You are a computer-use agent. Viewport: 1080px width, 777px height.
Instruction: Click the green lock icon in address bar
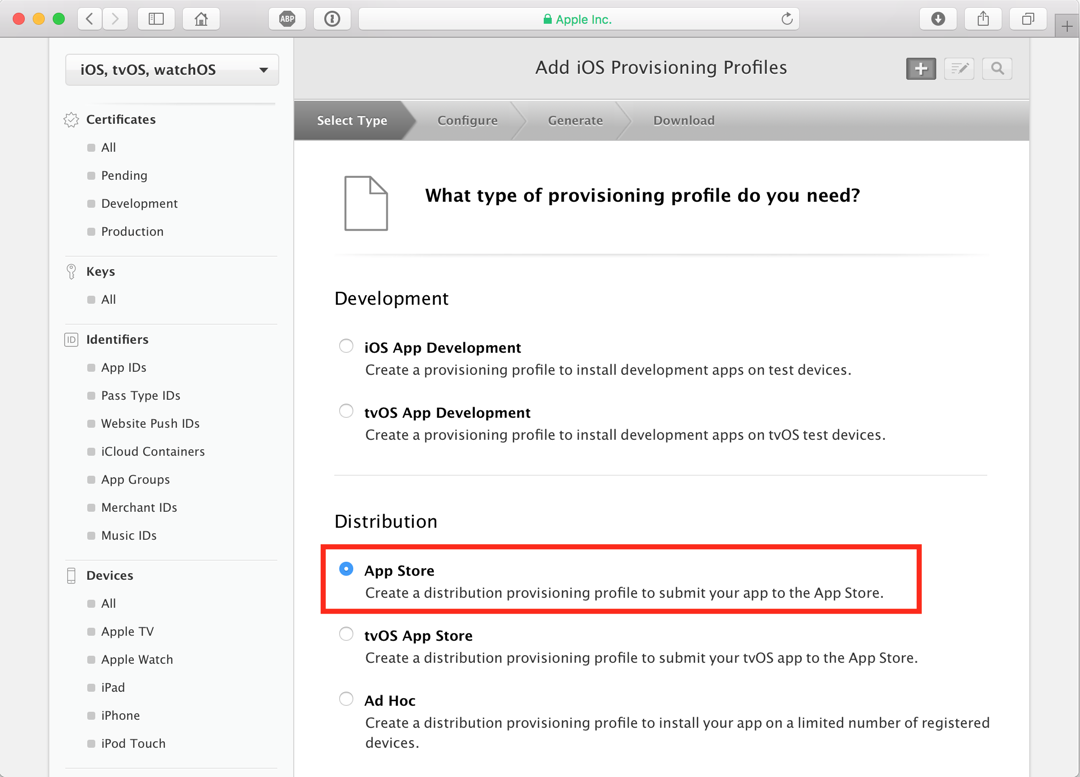[548, 19]
